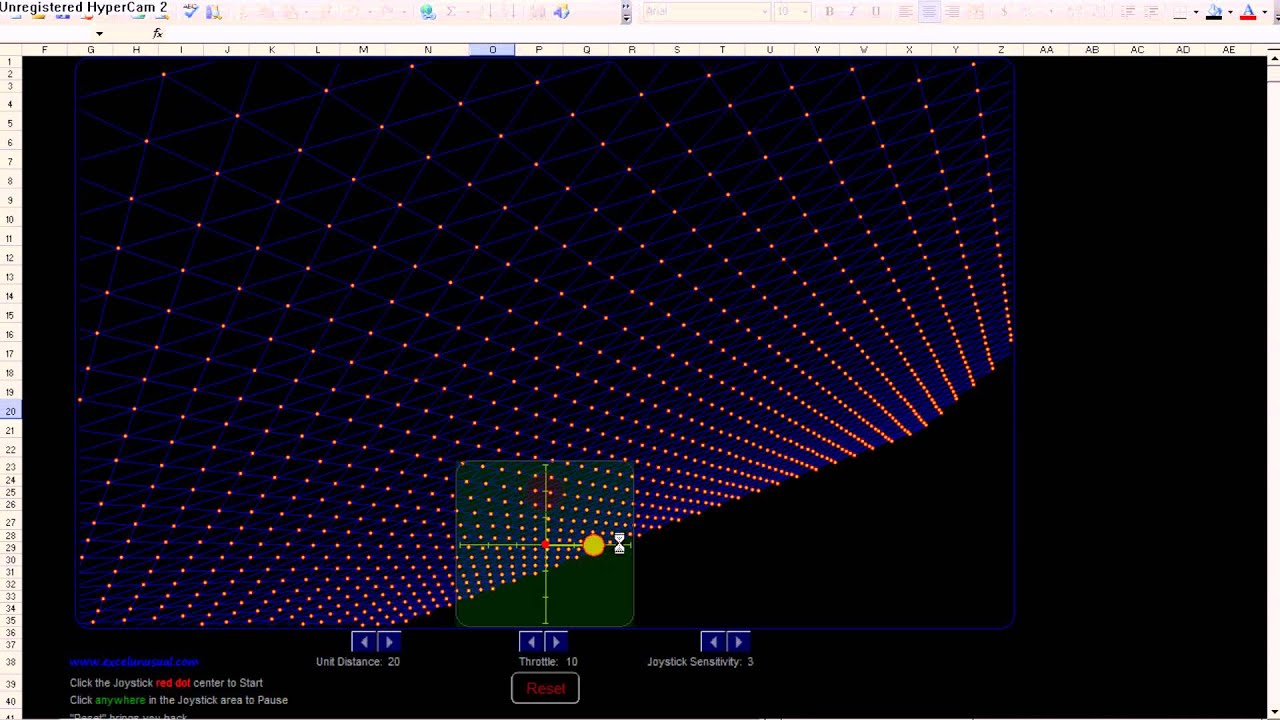Click the green 'anywhere' instruction text
Image resolution: width=1280 pixels, height=720 pixels.
tap(120, 701)
